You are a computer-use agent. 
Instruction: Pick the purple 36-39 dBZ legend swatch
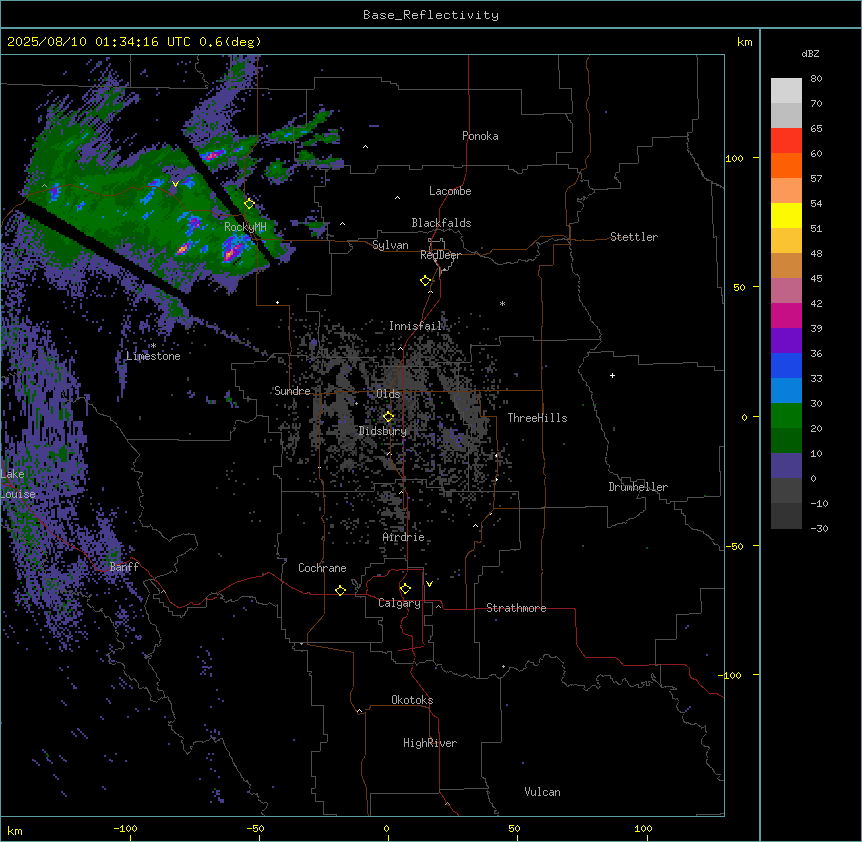786,341
